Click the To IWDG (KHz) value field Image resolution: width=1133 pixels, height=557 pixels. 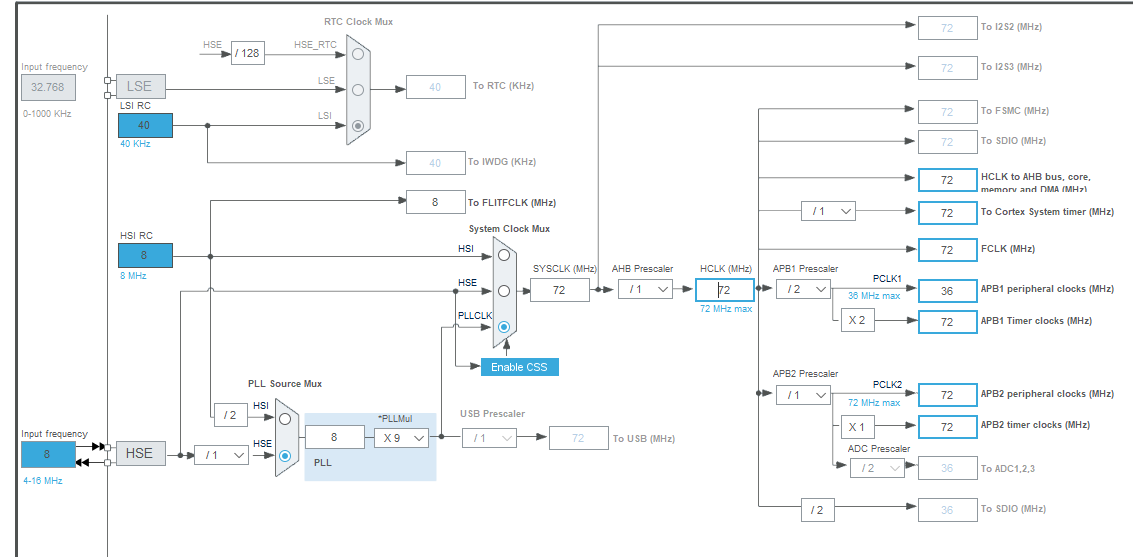436,163
